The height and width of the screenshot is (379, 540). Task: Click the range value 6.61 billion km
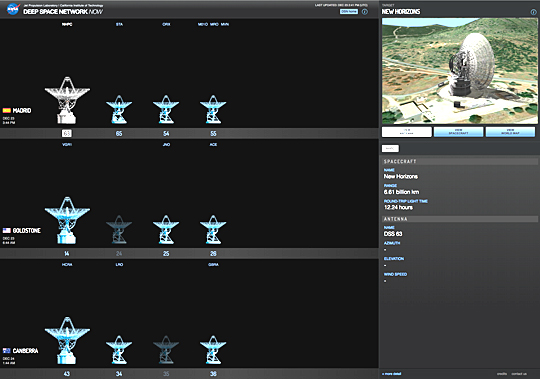402,192
